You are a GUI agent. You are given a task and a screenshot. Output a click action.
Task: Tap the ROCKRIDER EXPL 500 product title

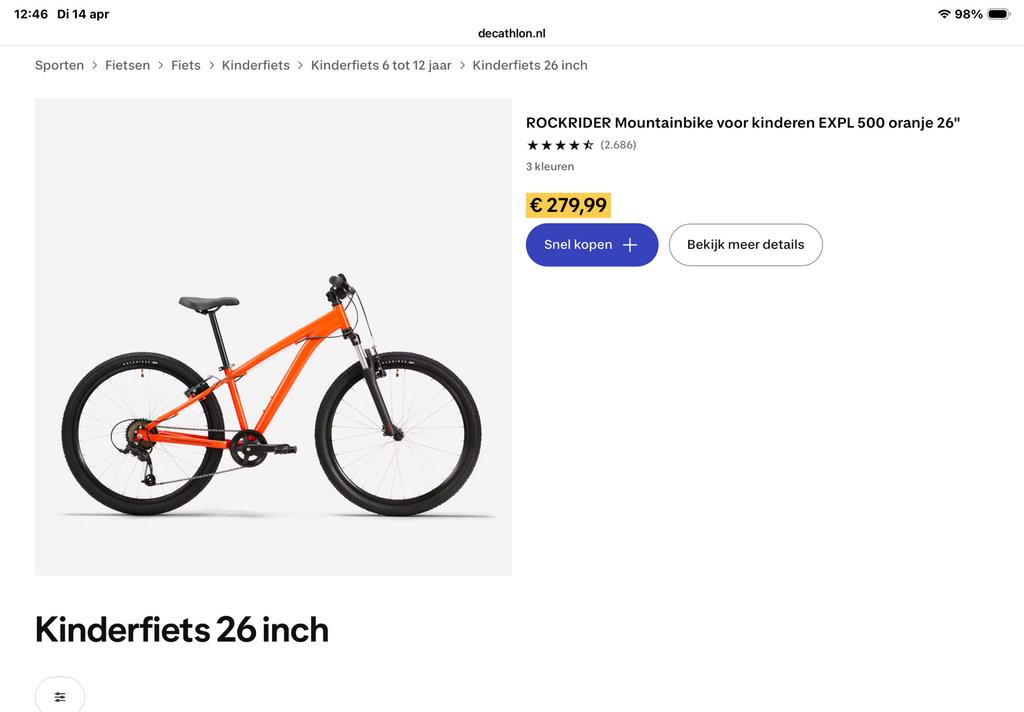tap(743, 122)
